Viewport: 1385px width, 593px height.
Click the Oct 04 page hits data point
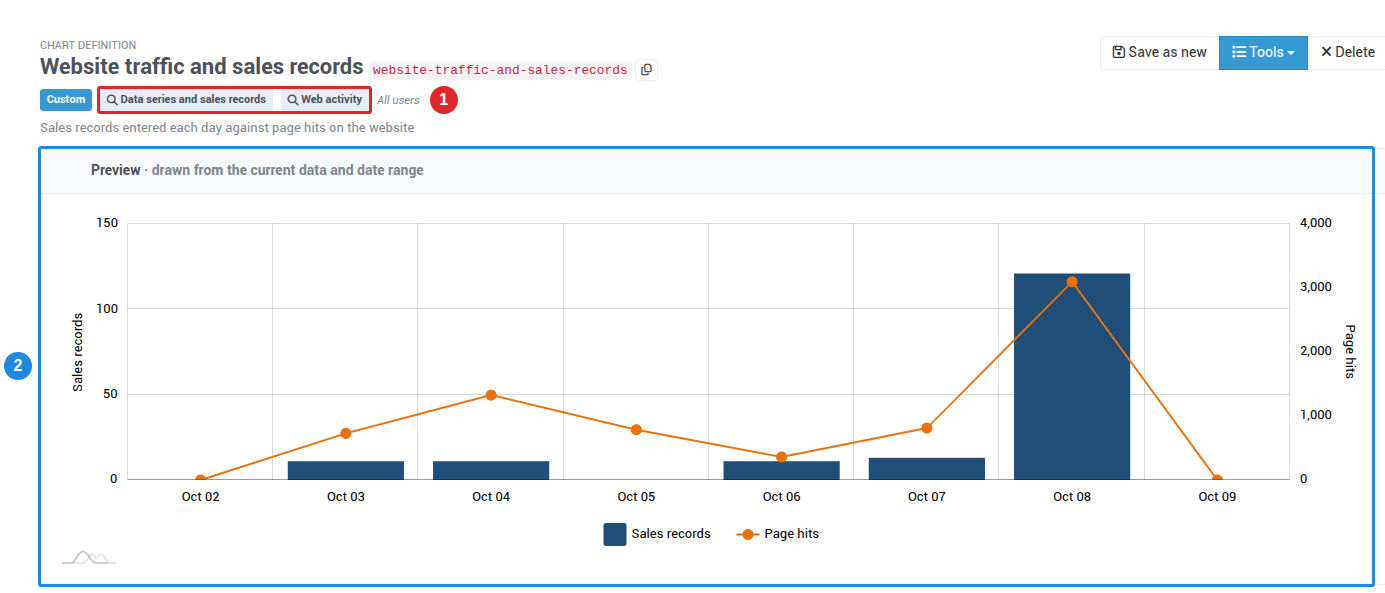(x=491, y=395)
